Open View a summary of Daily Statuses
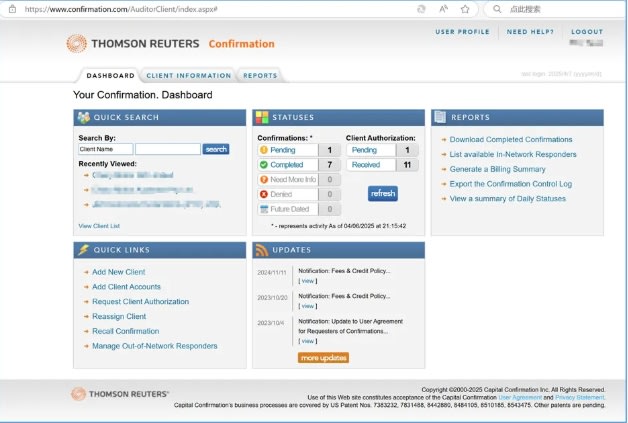The image size is (628, 423). [x=507, y=199]
